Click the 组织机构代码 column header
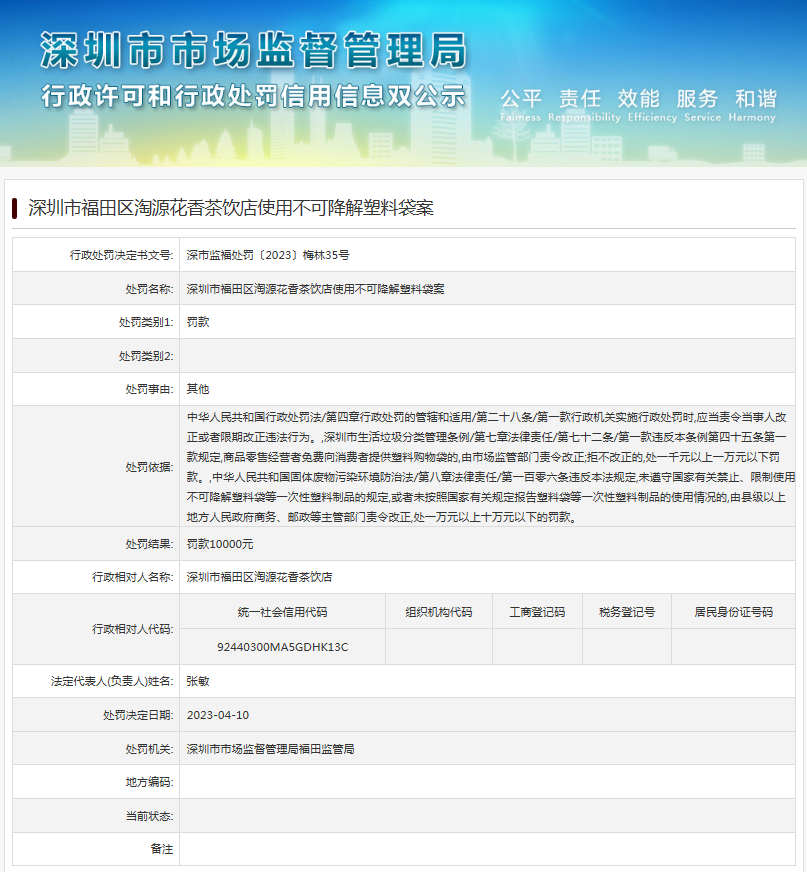 click(439, 612)
